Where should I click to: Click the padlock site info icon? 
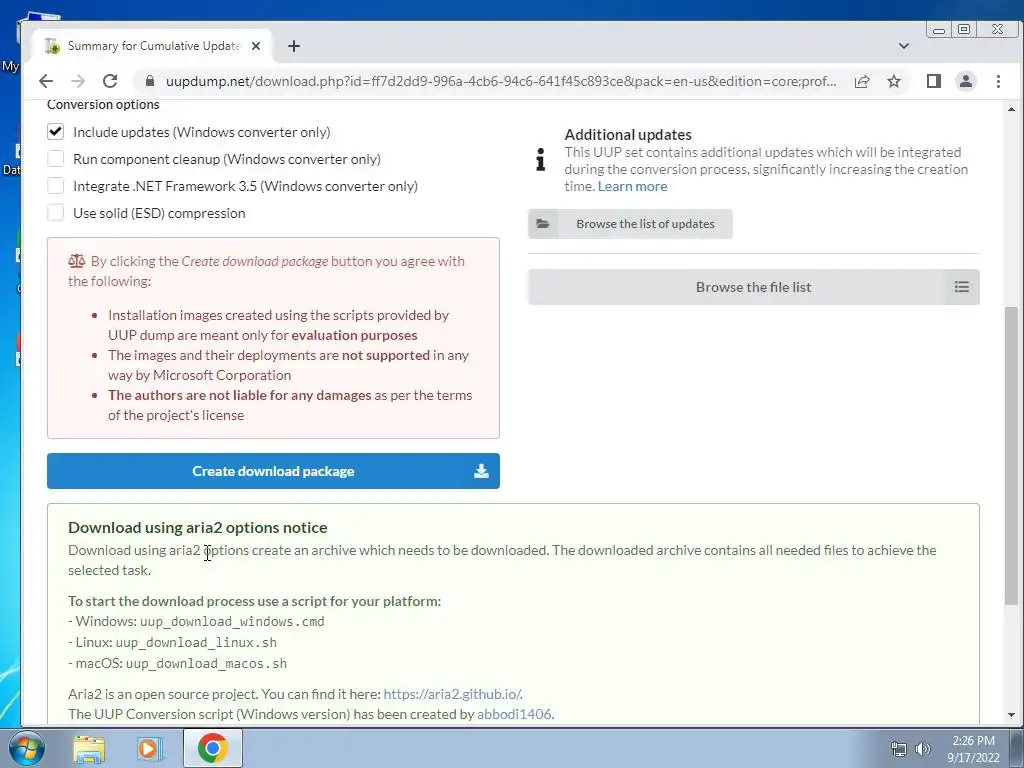[150, 81]
